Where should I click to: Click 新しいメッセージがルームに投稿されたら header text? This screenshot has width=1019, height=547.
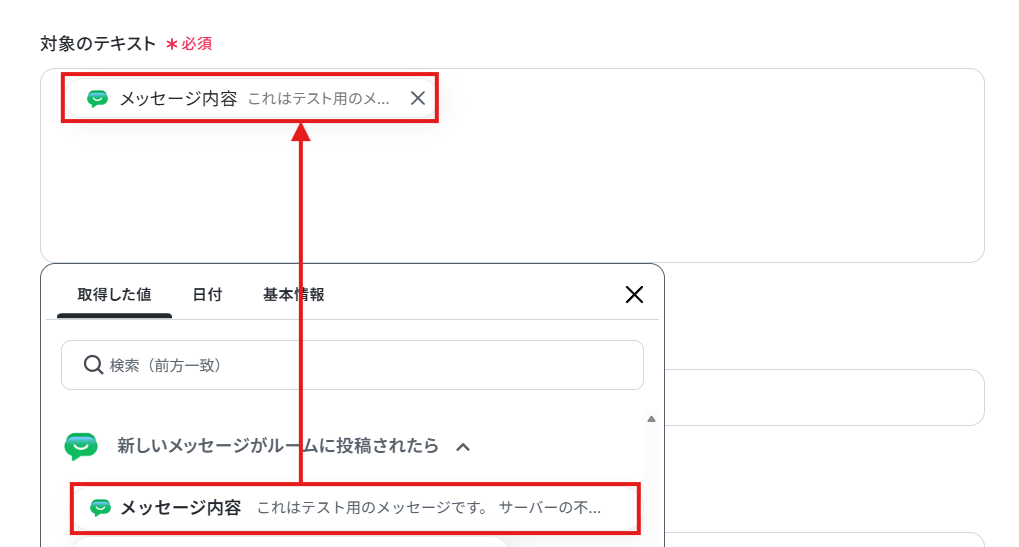[278, 446]
